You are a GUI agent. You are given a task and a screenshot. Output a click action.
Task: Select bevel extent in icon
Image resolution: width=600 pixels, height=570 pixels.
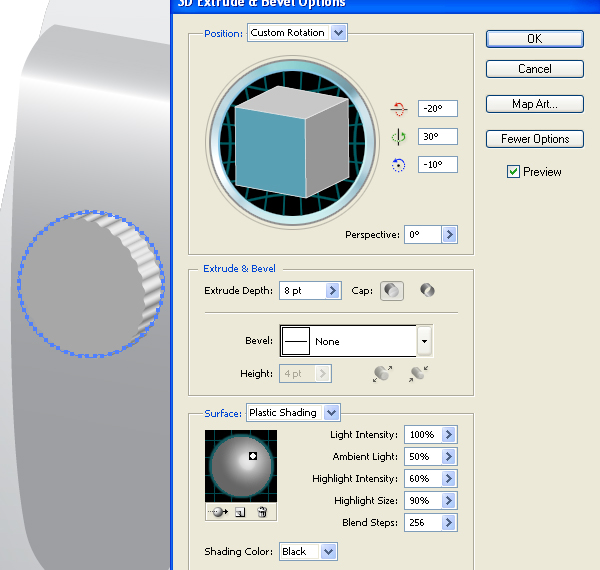coord(418,374)
